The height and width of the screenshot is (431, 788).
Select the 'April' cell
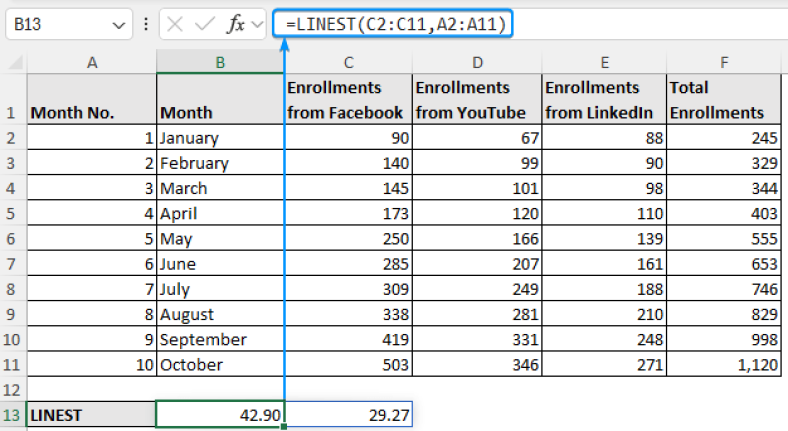click(220, 213)
